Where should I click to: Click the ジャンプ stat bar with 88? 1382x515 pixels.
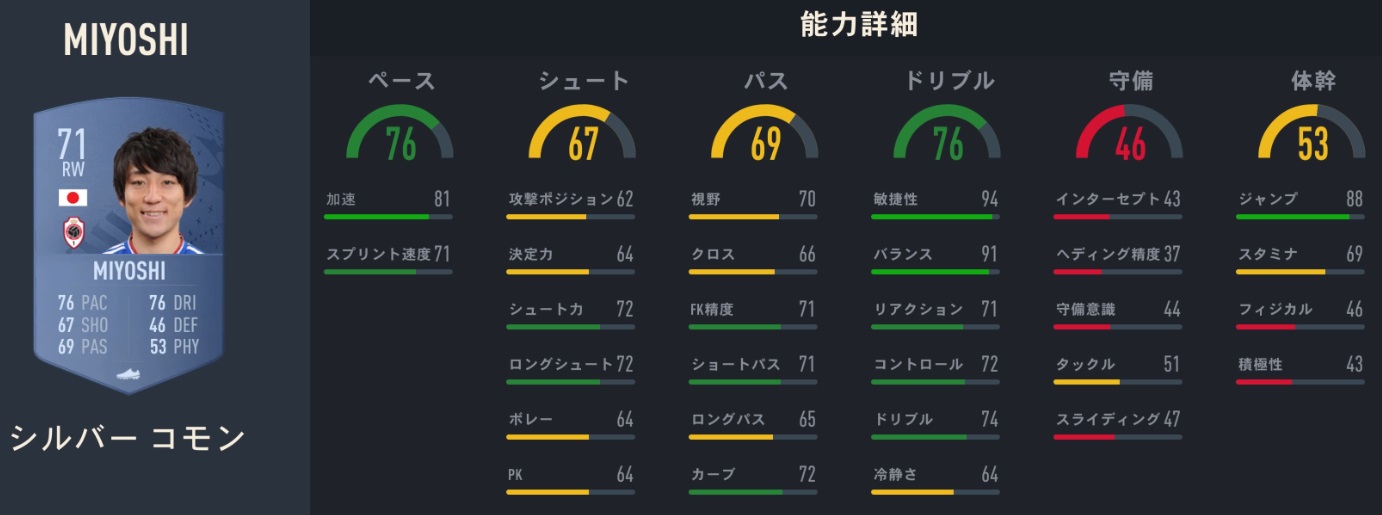(x=1300, y=216)
